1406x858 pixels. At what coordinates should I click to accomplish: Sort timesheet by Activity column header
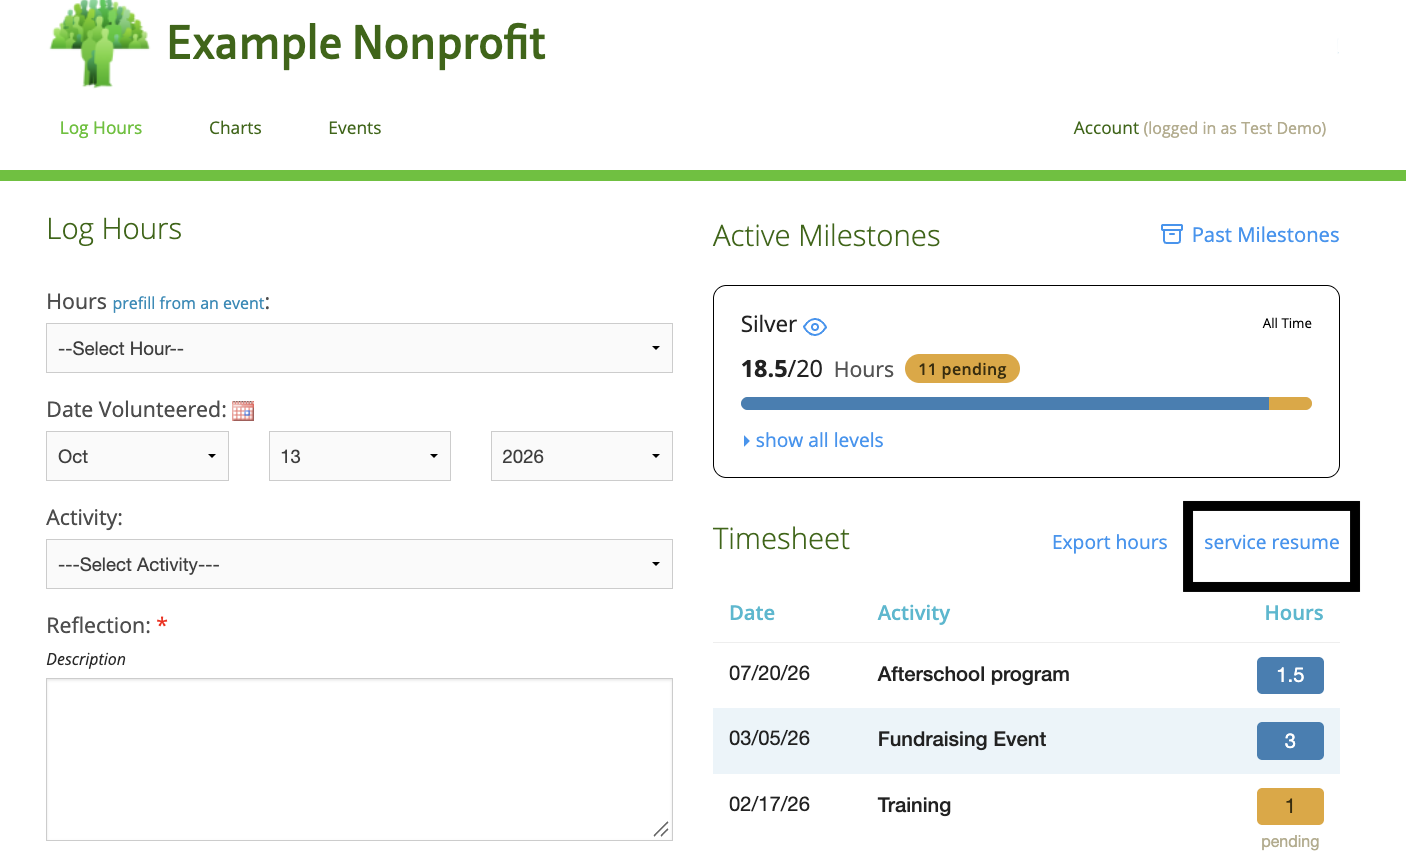(914, 613)
